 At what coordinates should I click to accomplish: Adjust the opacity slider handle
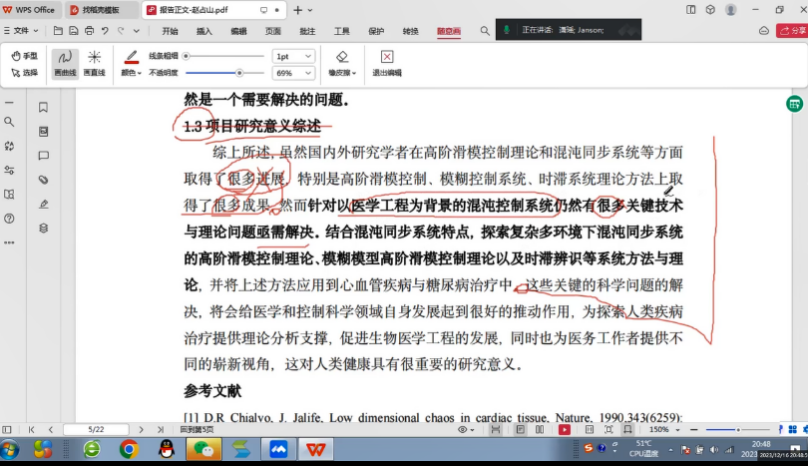239,73
